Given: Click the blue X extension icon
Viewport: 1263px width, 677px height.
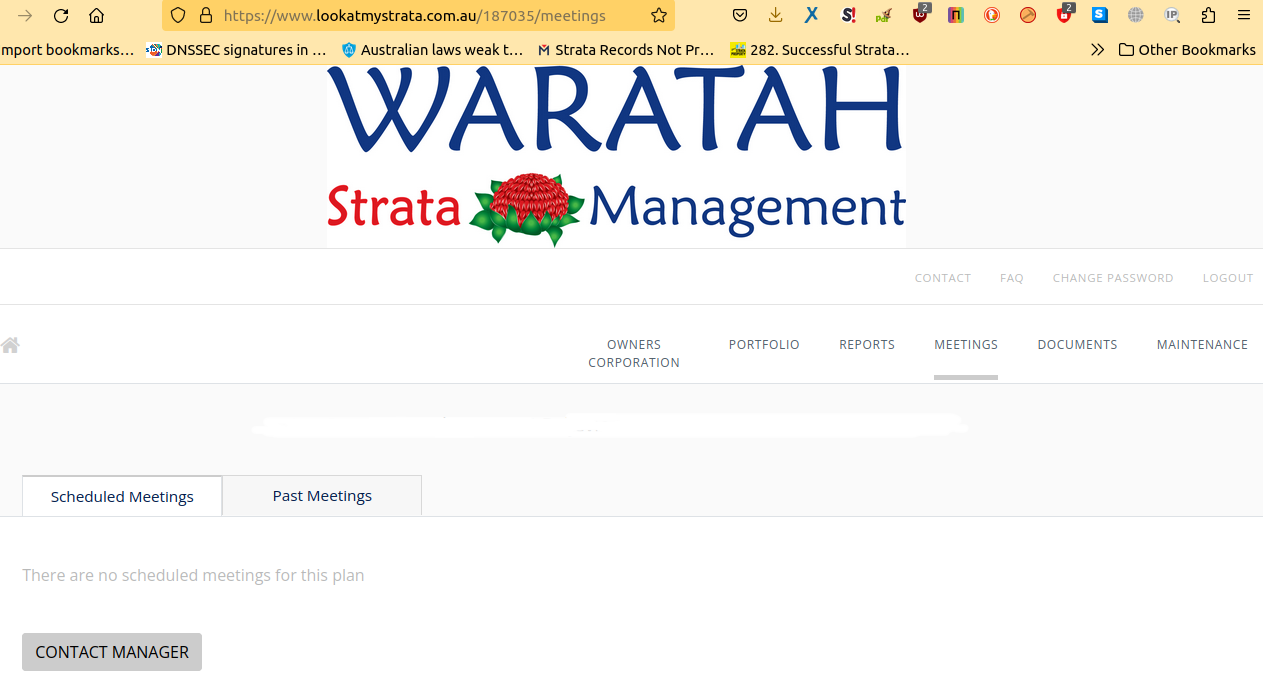Looking at the screenshot, I should tap(812, 16).
